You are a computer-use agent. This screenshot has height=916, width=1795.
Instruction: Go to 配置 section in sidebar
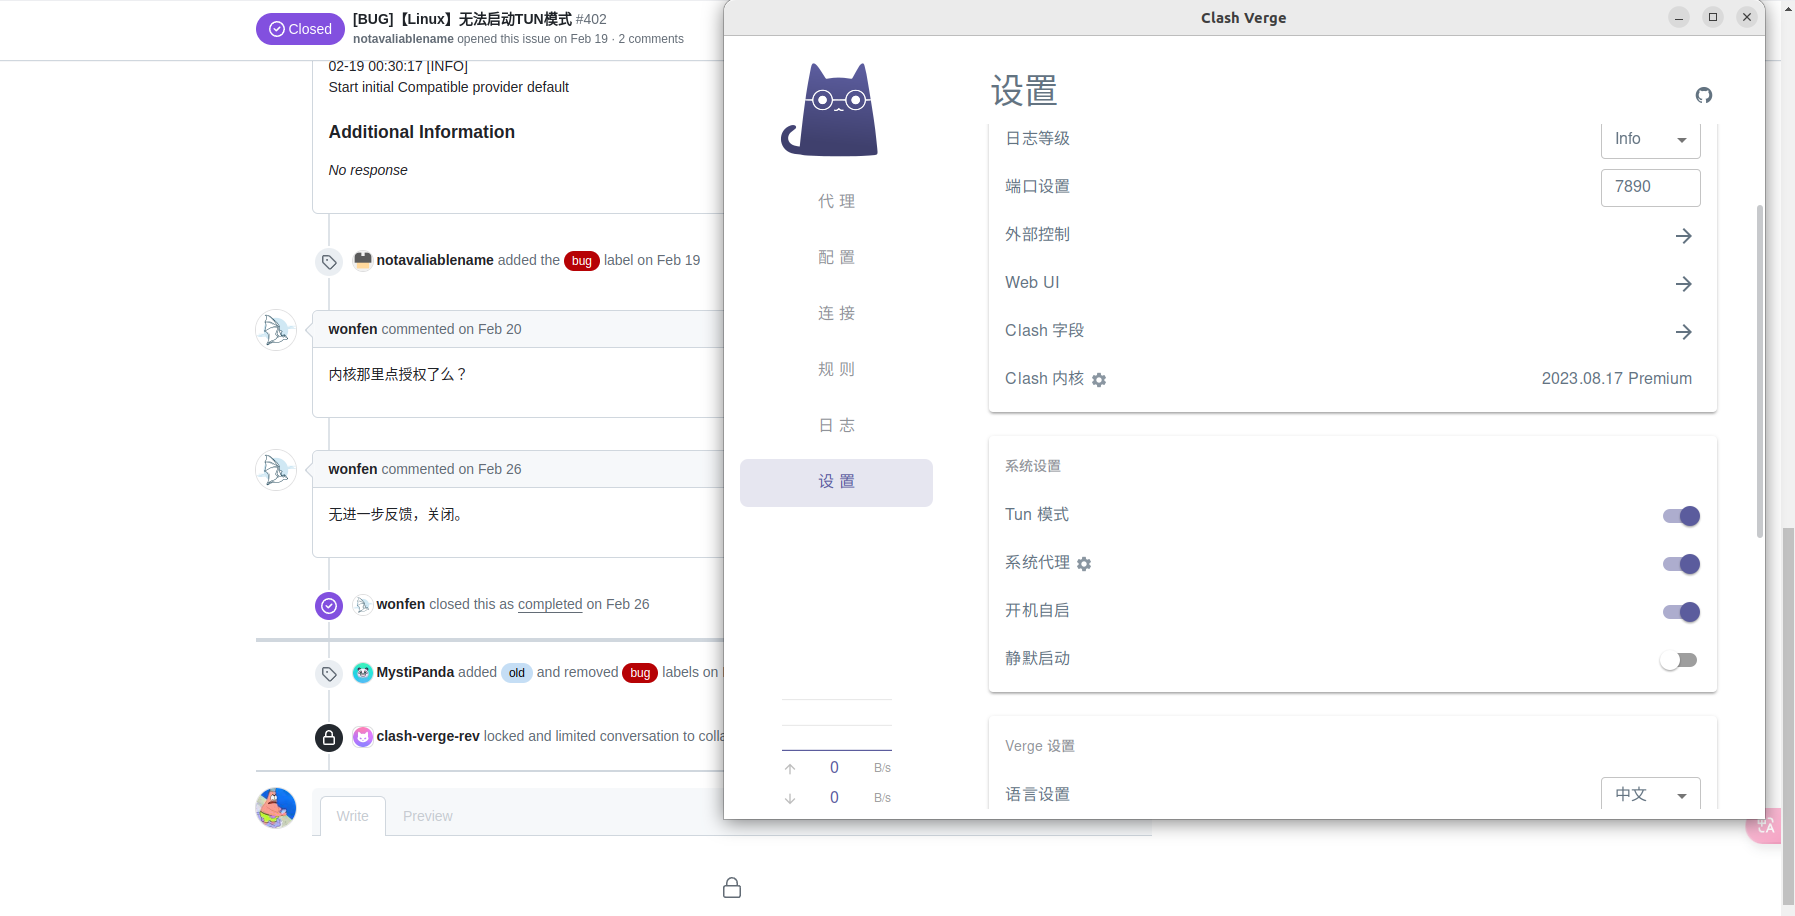pyautogui.click(x=836, y=258)
